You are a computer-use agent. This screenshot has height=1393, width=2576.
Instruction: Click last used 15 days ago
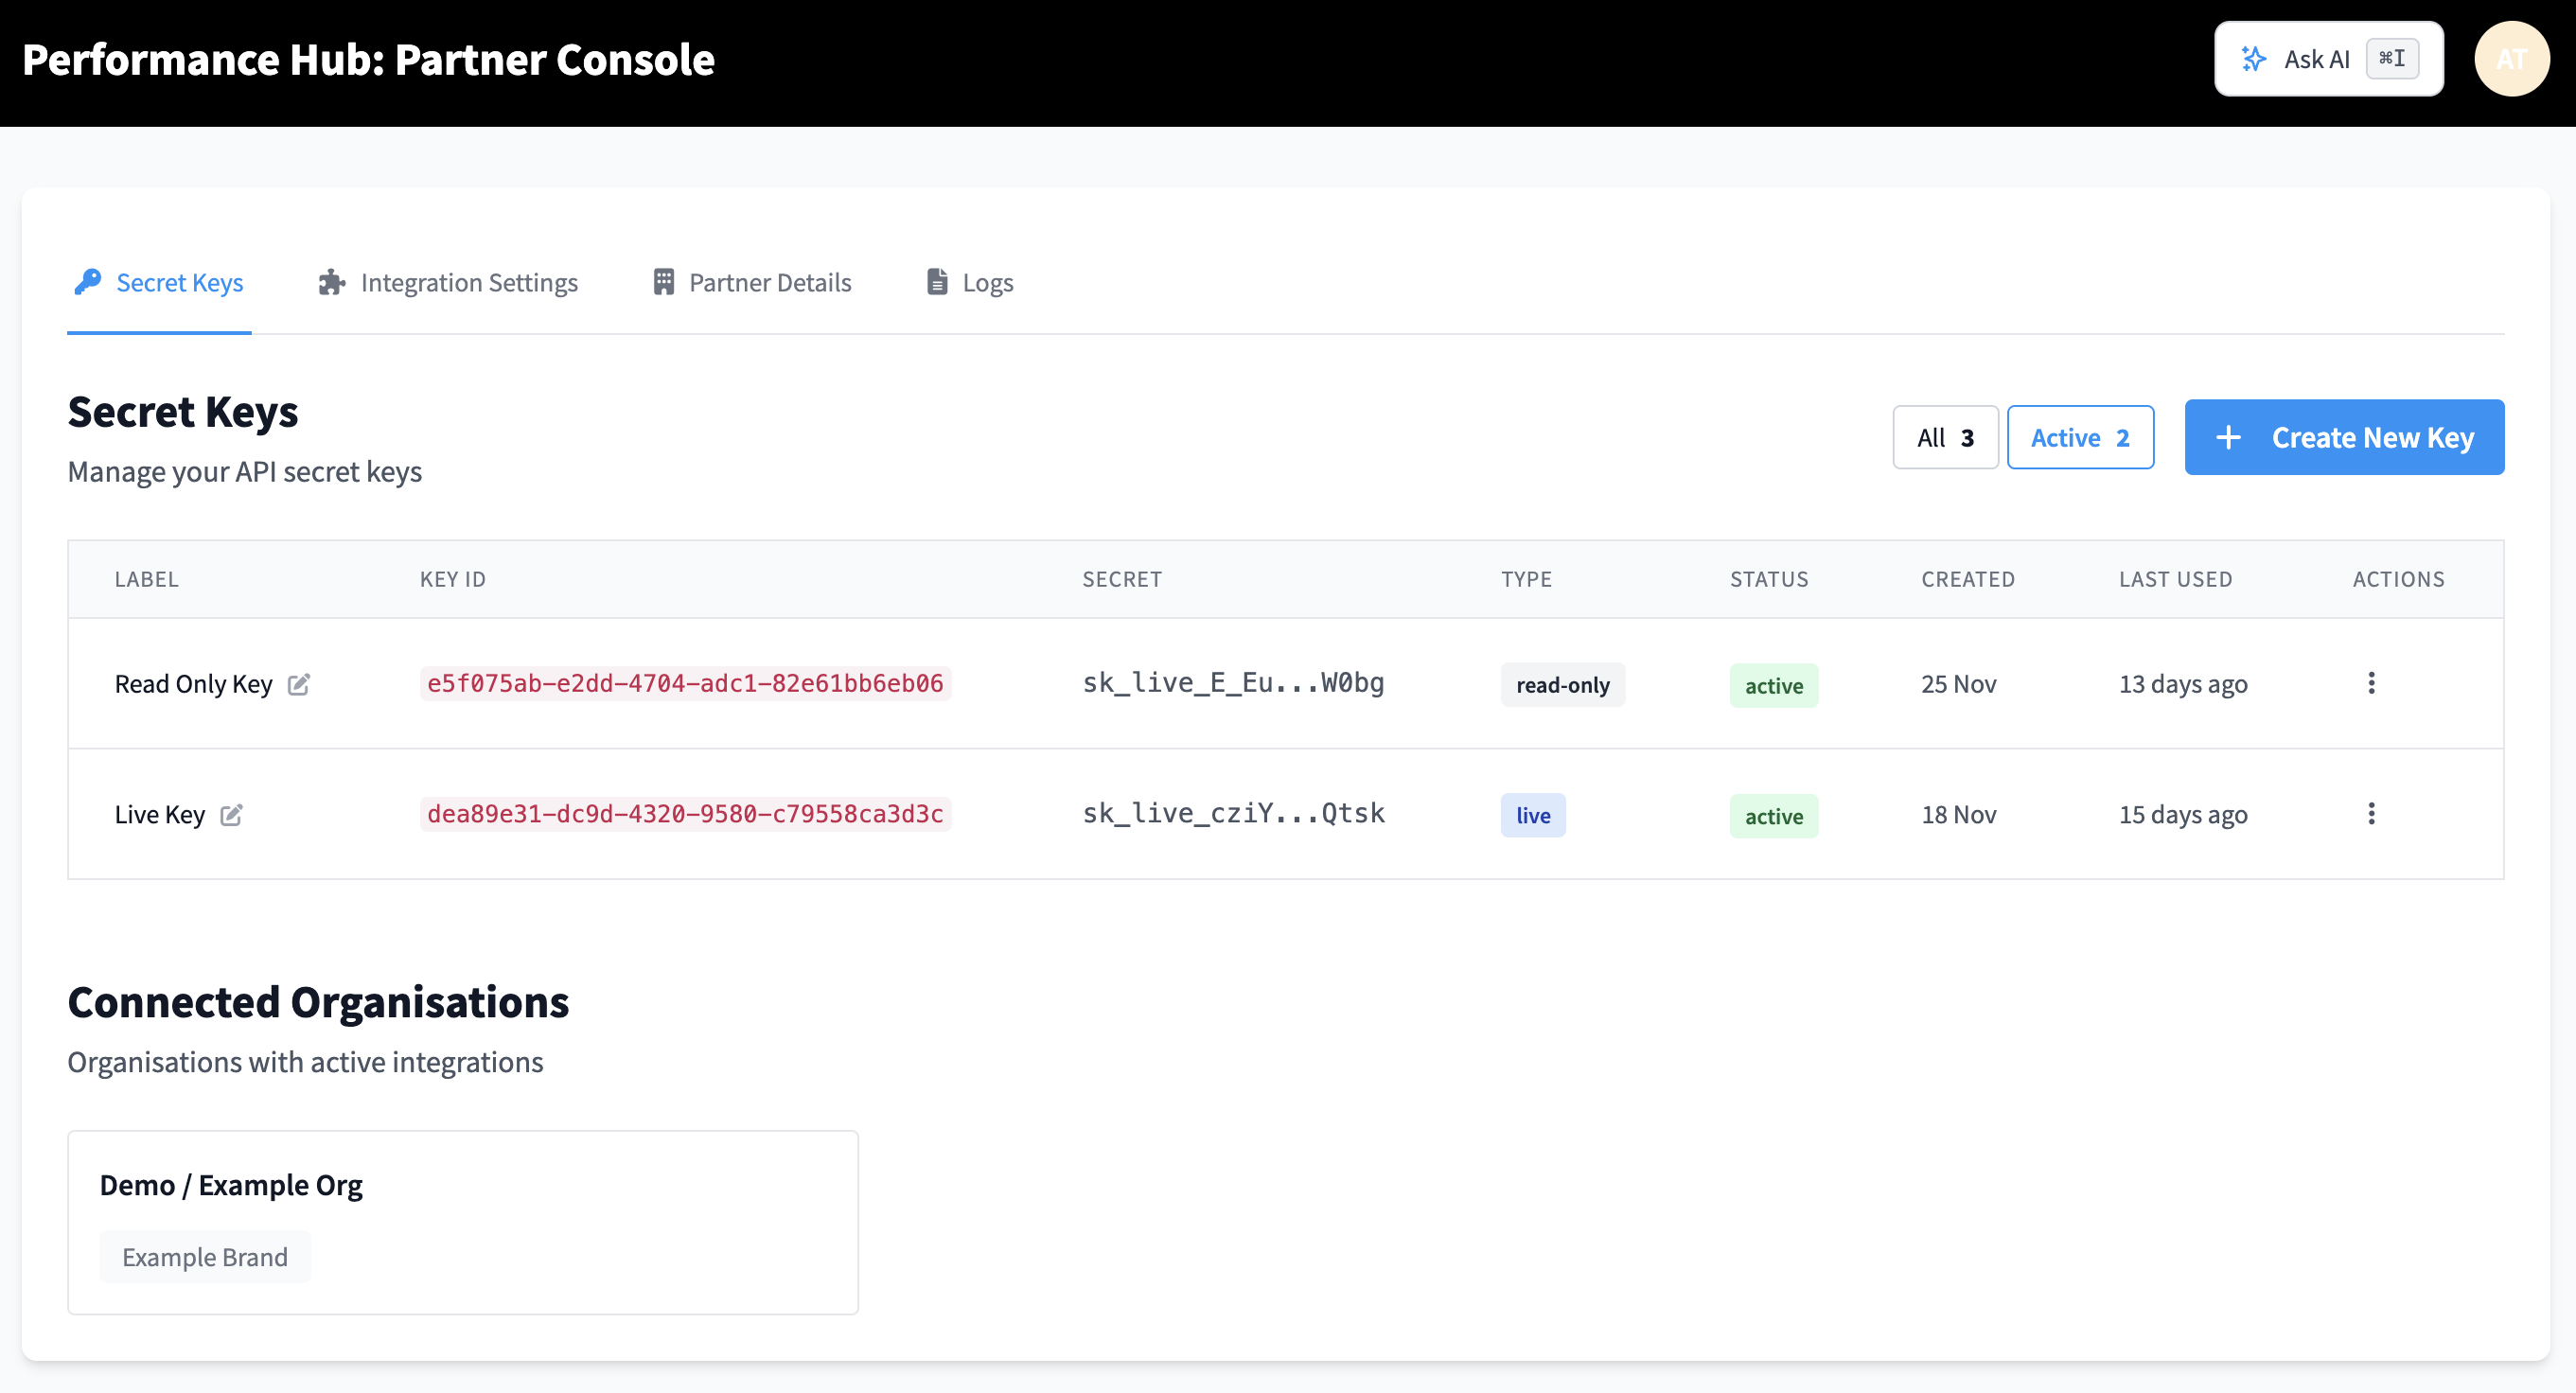(2183, 815)
